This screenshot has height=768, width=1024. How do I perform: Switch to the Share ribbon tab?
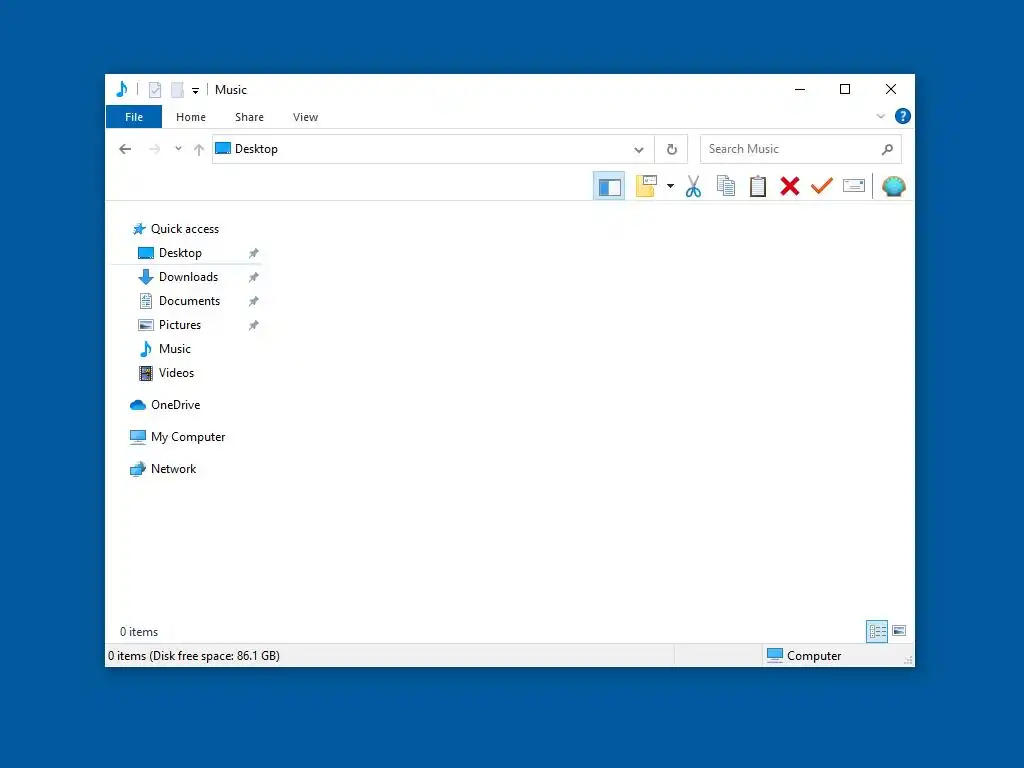(249, 117)
